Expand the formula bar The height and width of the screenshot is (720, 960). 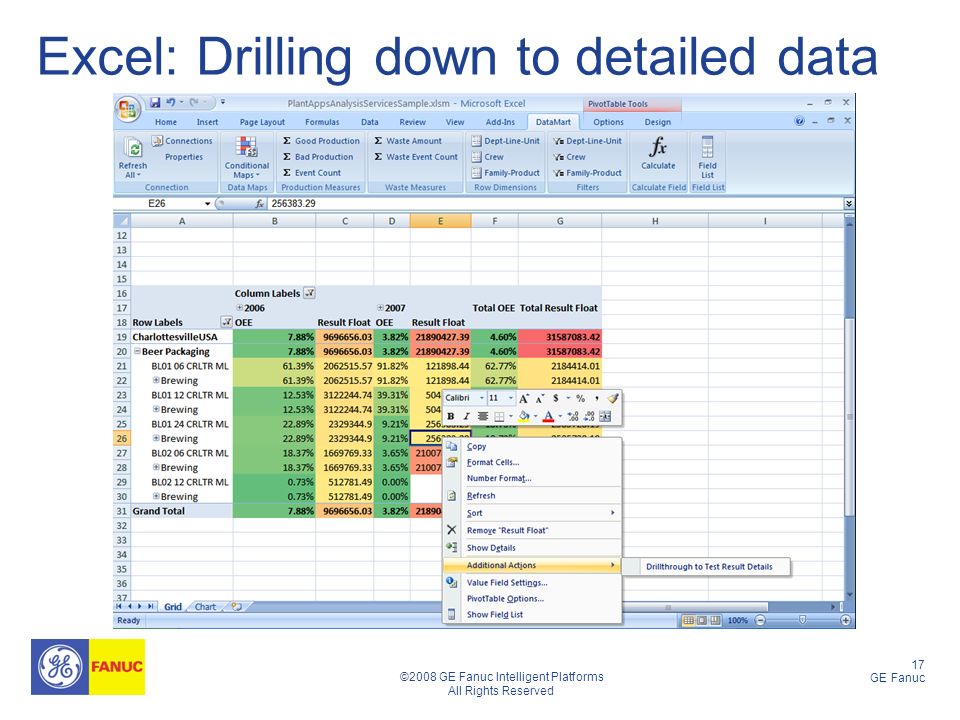click(849, 203)
